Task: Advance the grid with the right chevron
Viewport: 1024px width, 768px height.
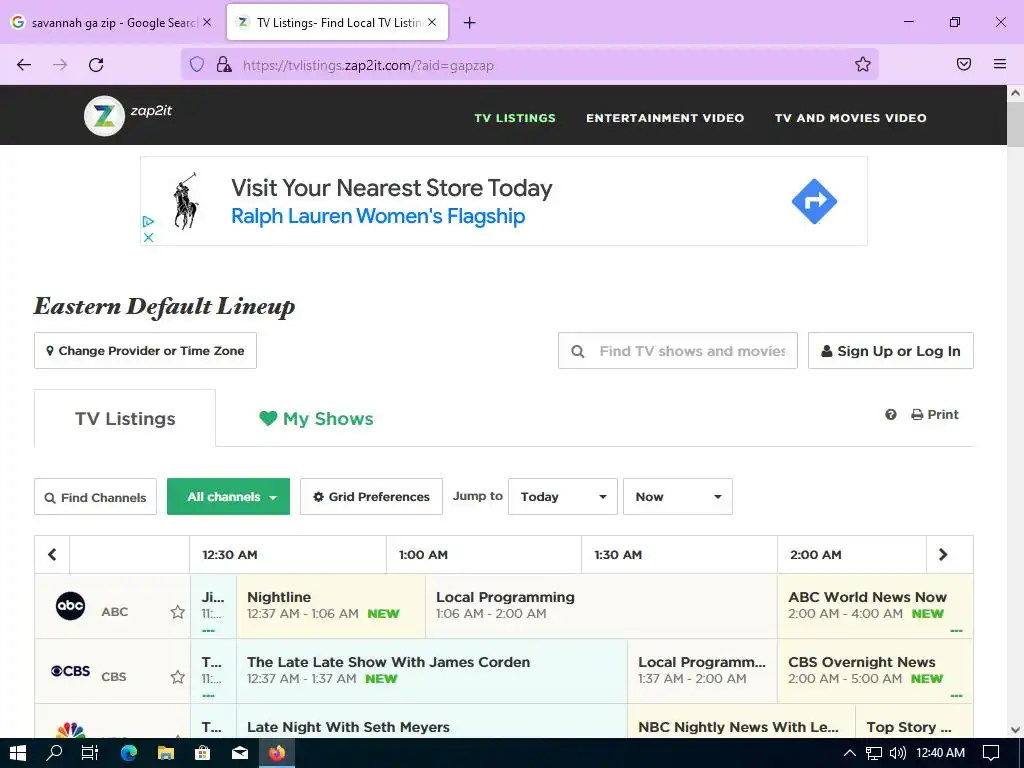Action: [943, 554]
